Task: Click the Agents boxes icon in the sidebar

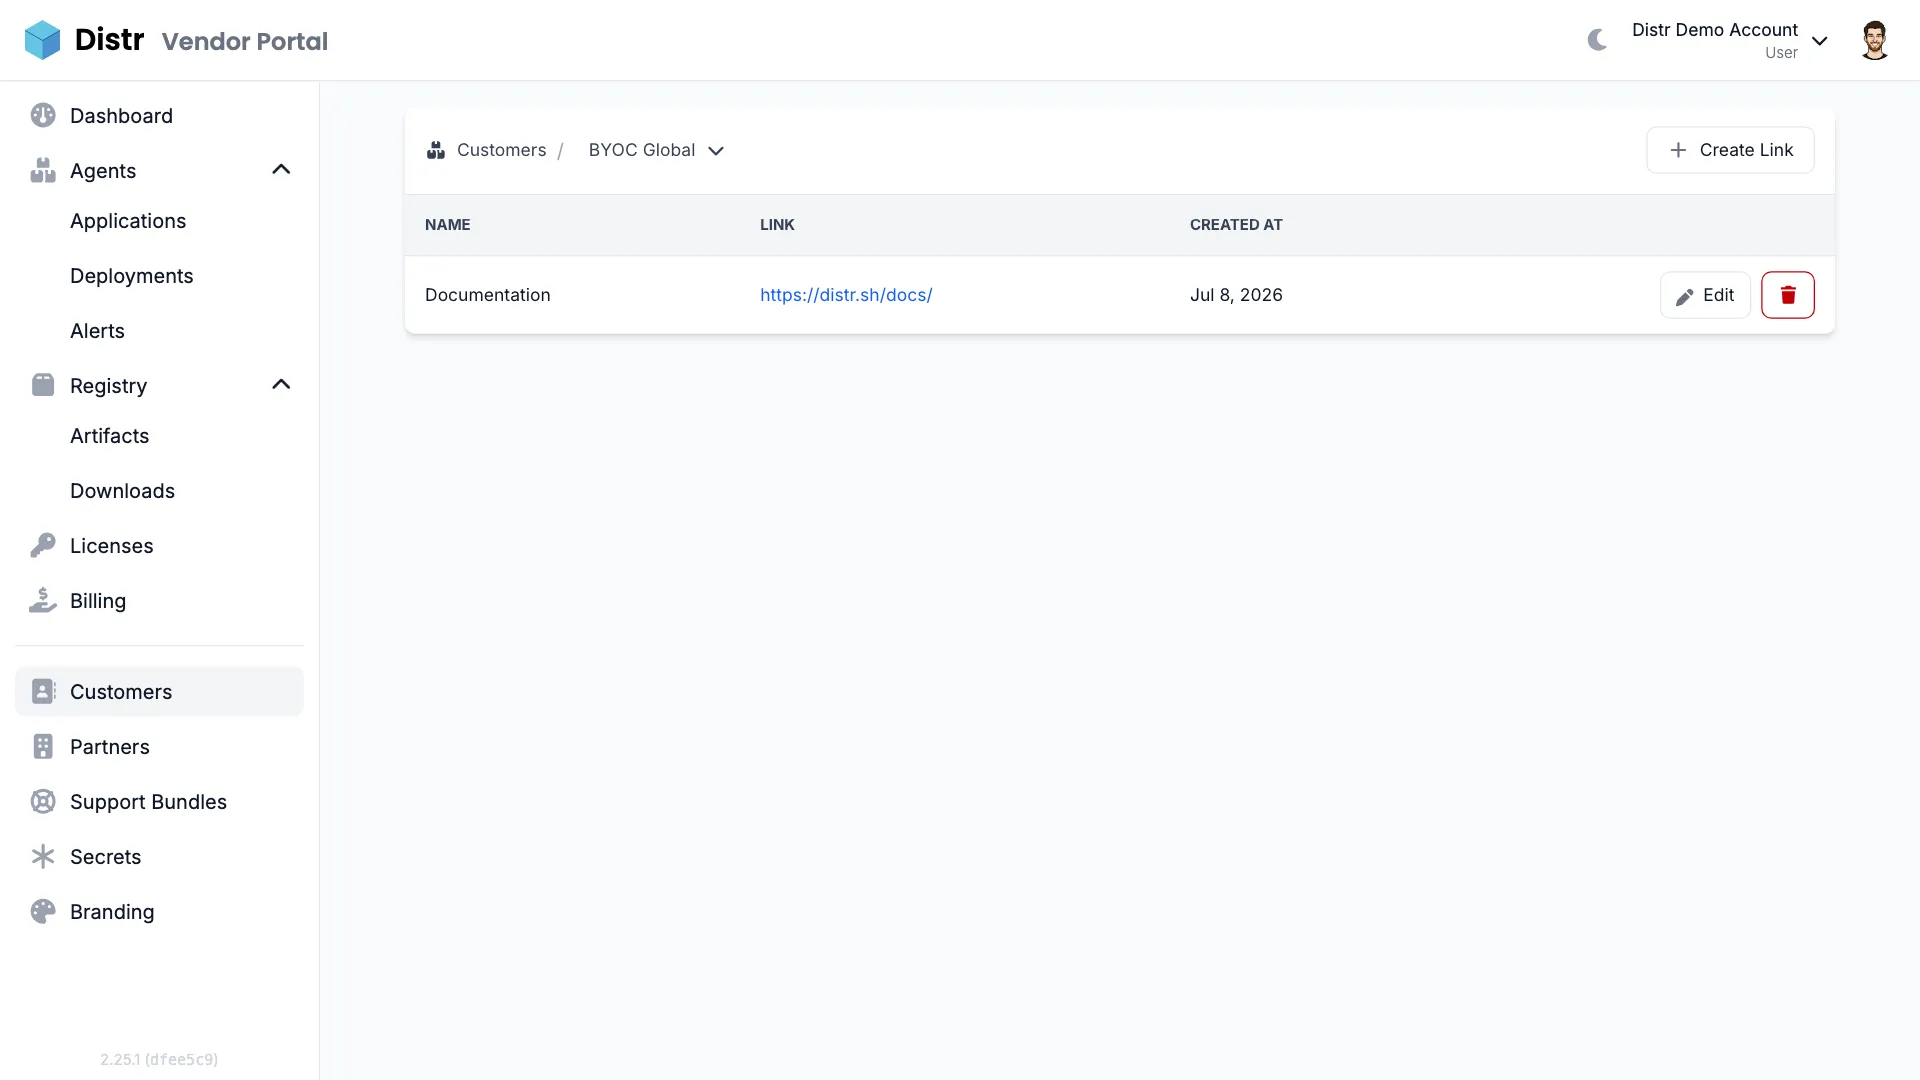Action: 43,170
